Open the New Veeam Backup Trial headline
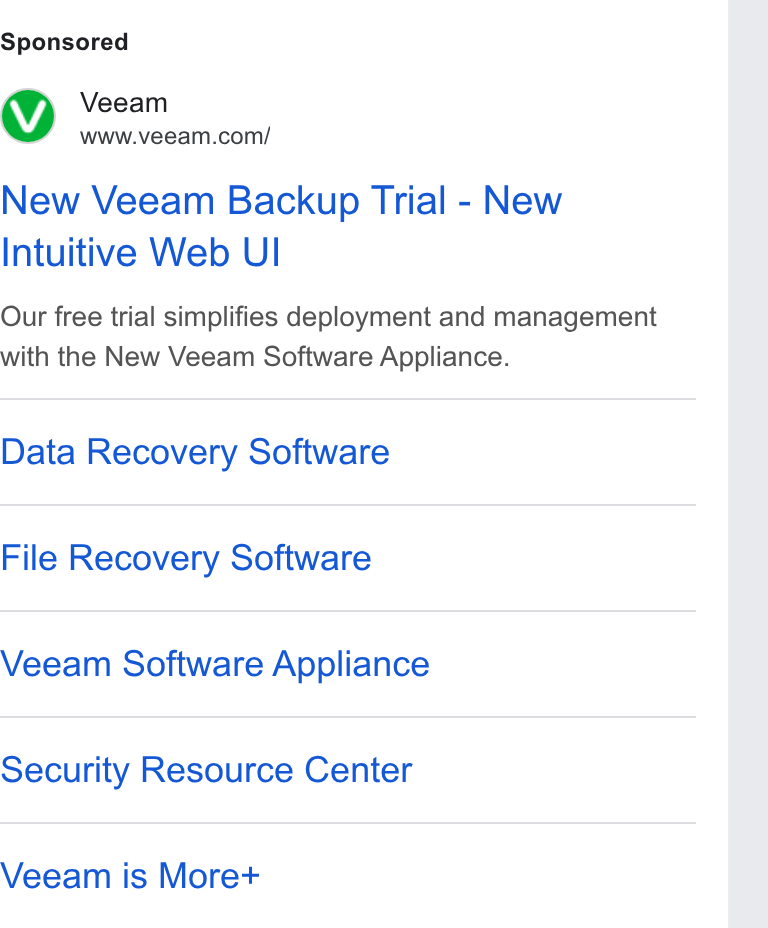 click(281, 200)
